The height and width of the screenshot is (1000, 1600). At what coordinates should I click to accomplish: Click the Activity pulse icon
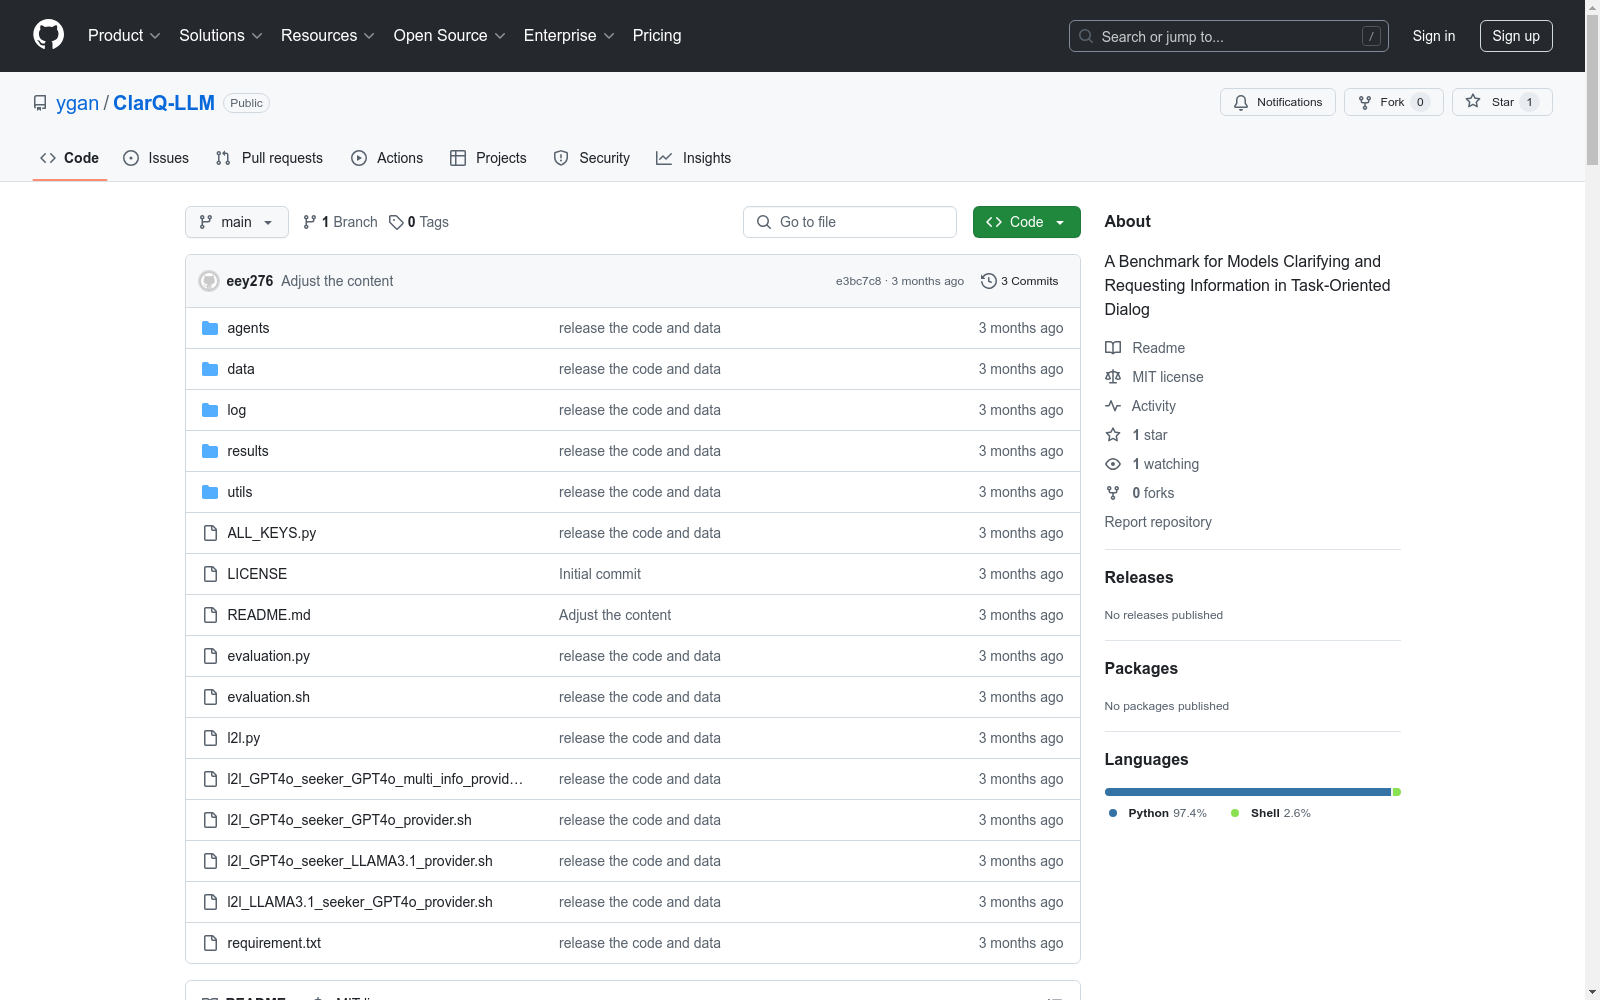[x=1113, y=406]
